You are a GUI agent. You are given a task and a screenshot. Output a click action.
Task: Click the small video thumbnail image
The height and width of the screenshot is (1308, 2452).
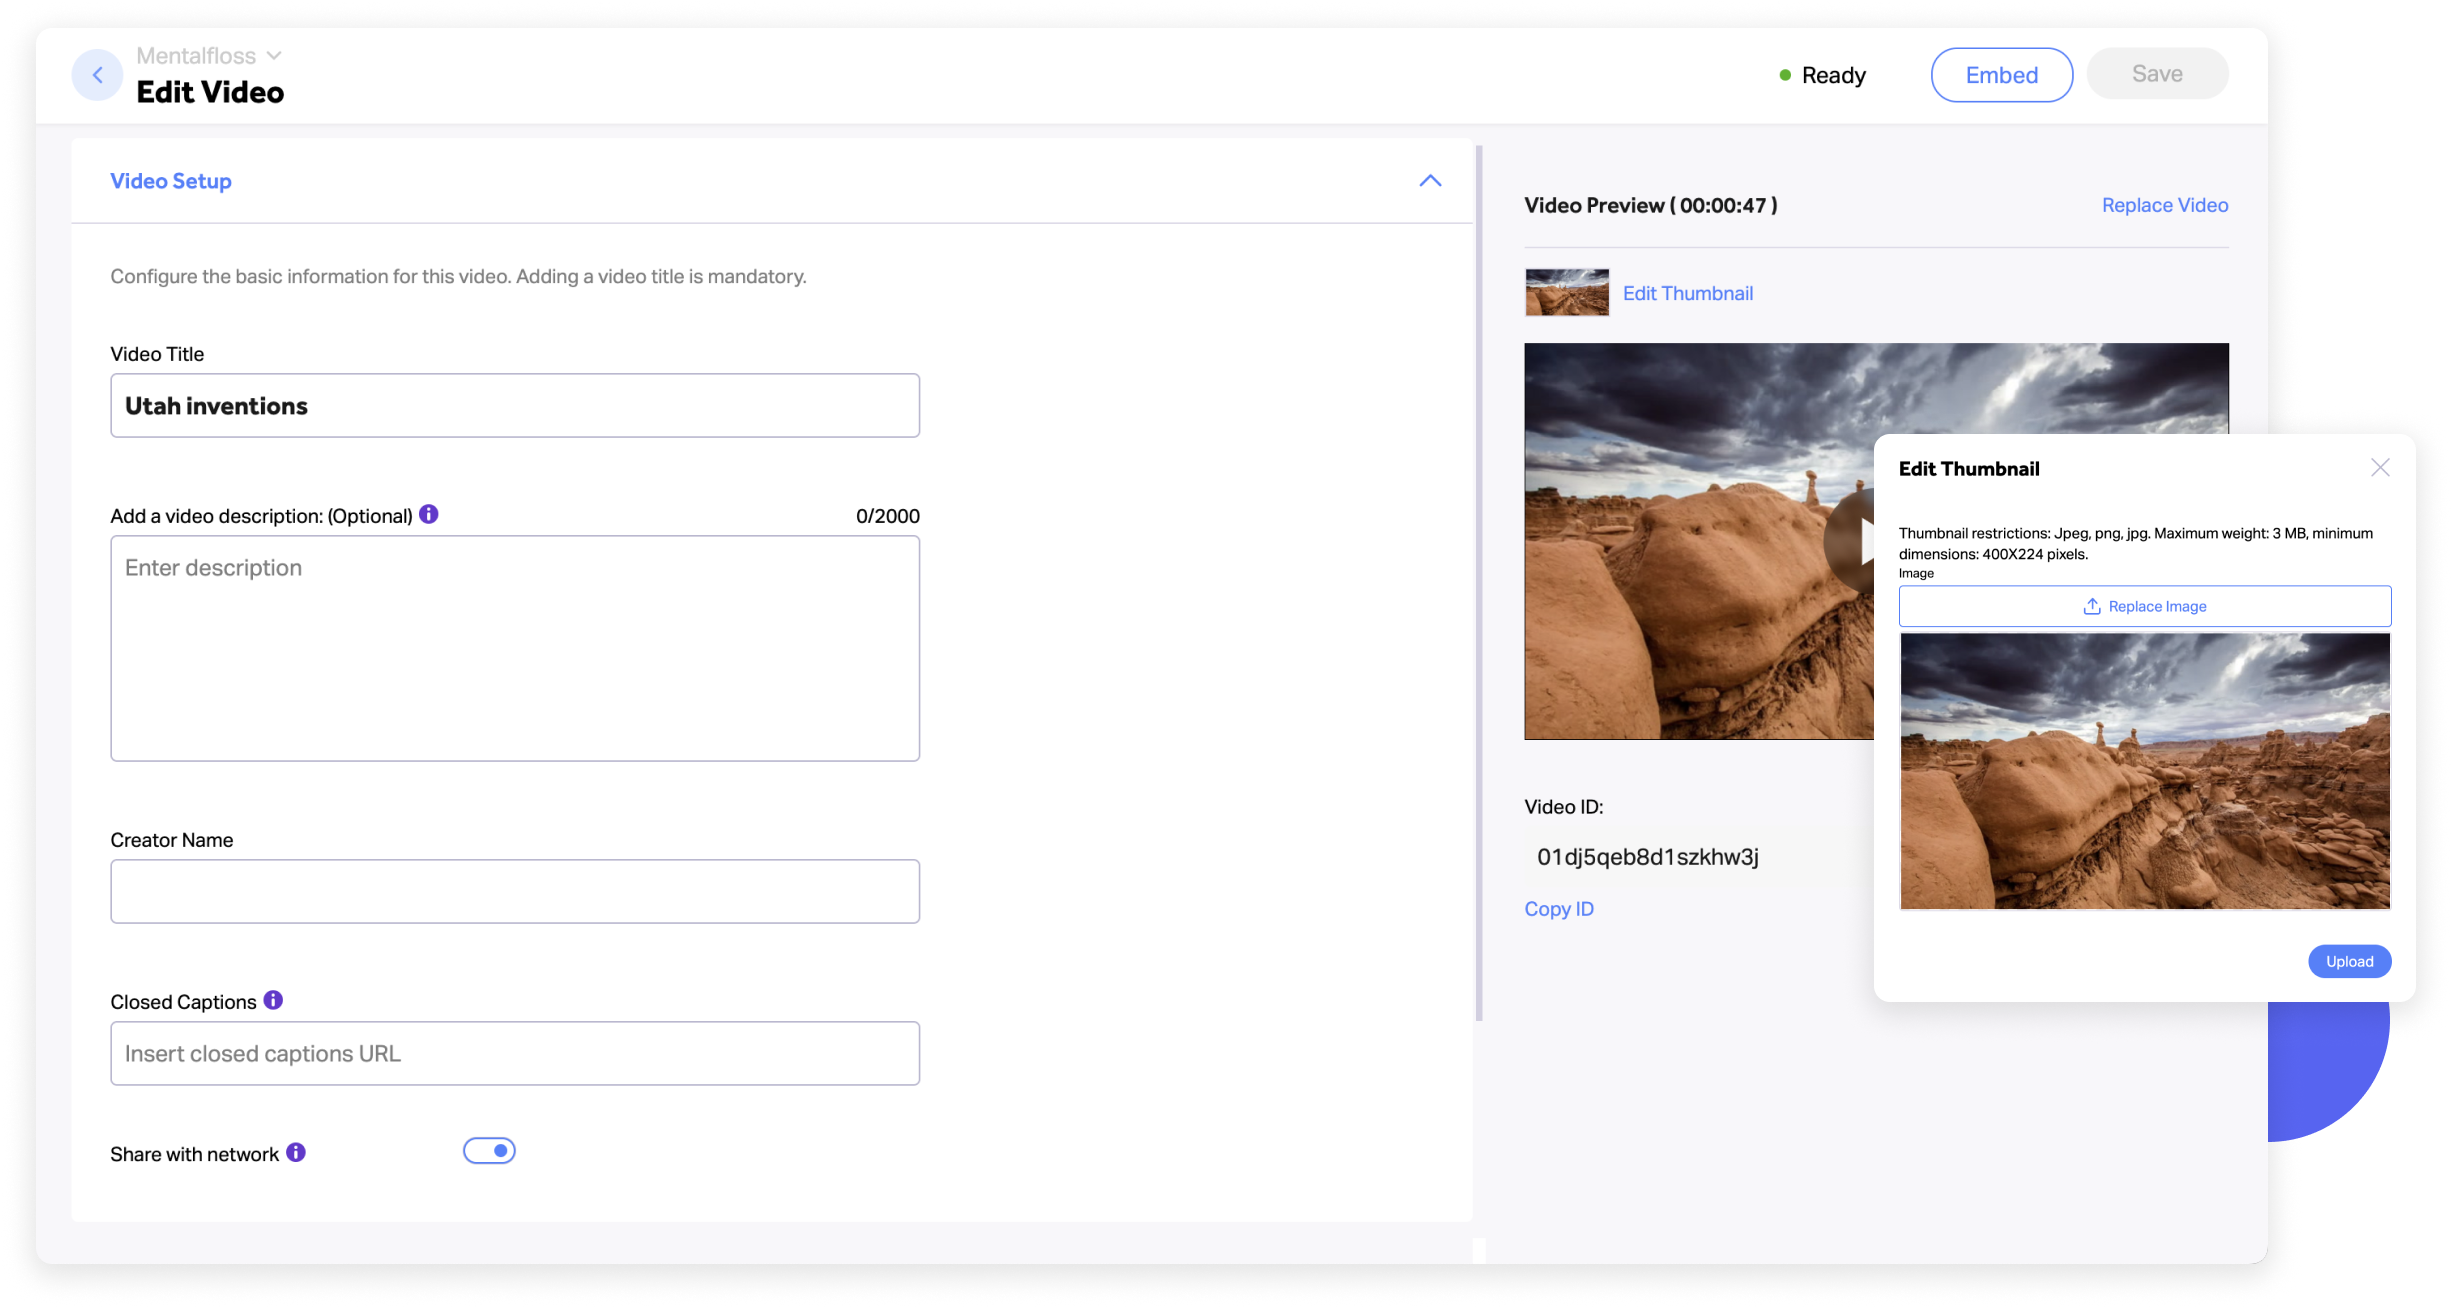click(x=1566, y=292)
